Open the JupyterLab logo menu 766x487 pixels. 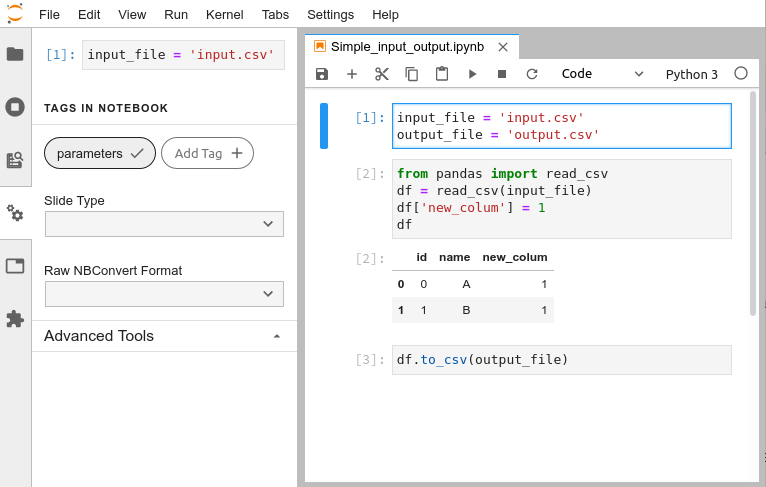[x=15, y=13]
